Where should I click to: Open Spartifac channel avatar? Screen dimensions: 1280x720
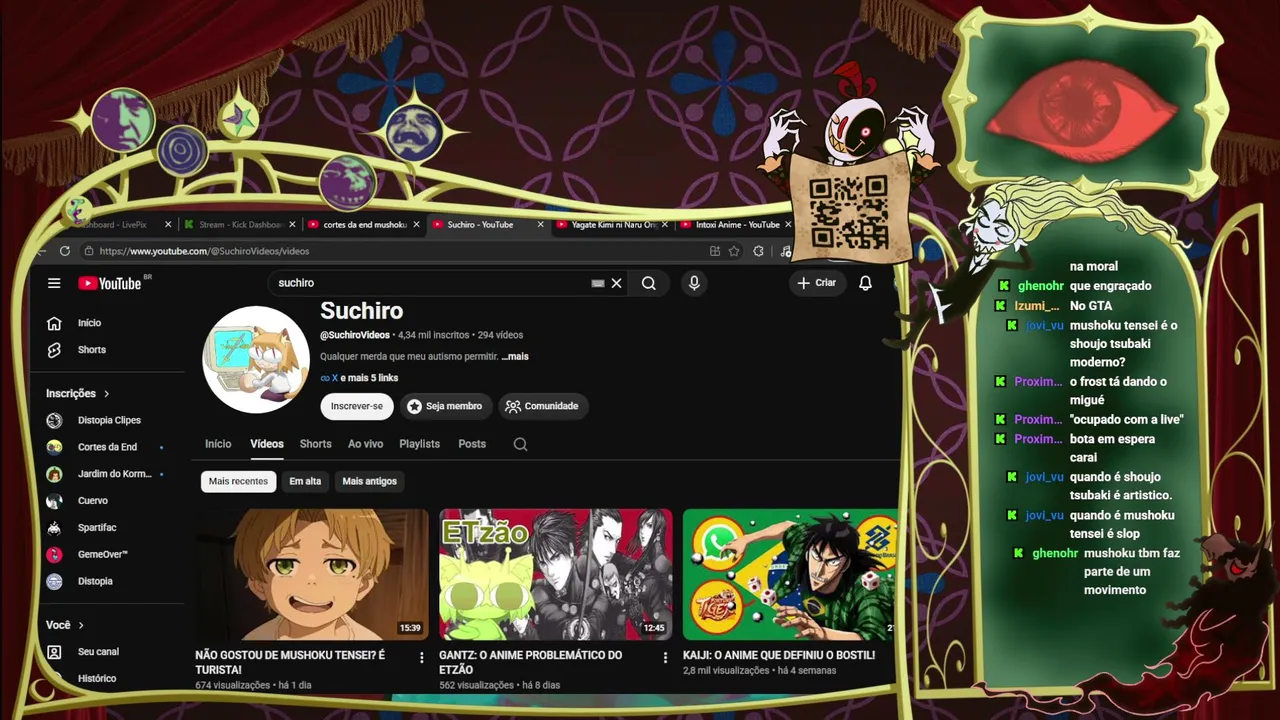tap(55, 527)
